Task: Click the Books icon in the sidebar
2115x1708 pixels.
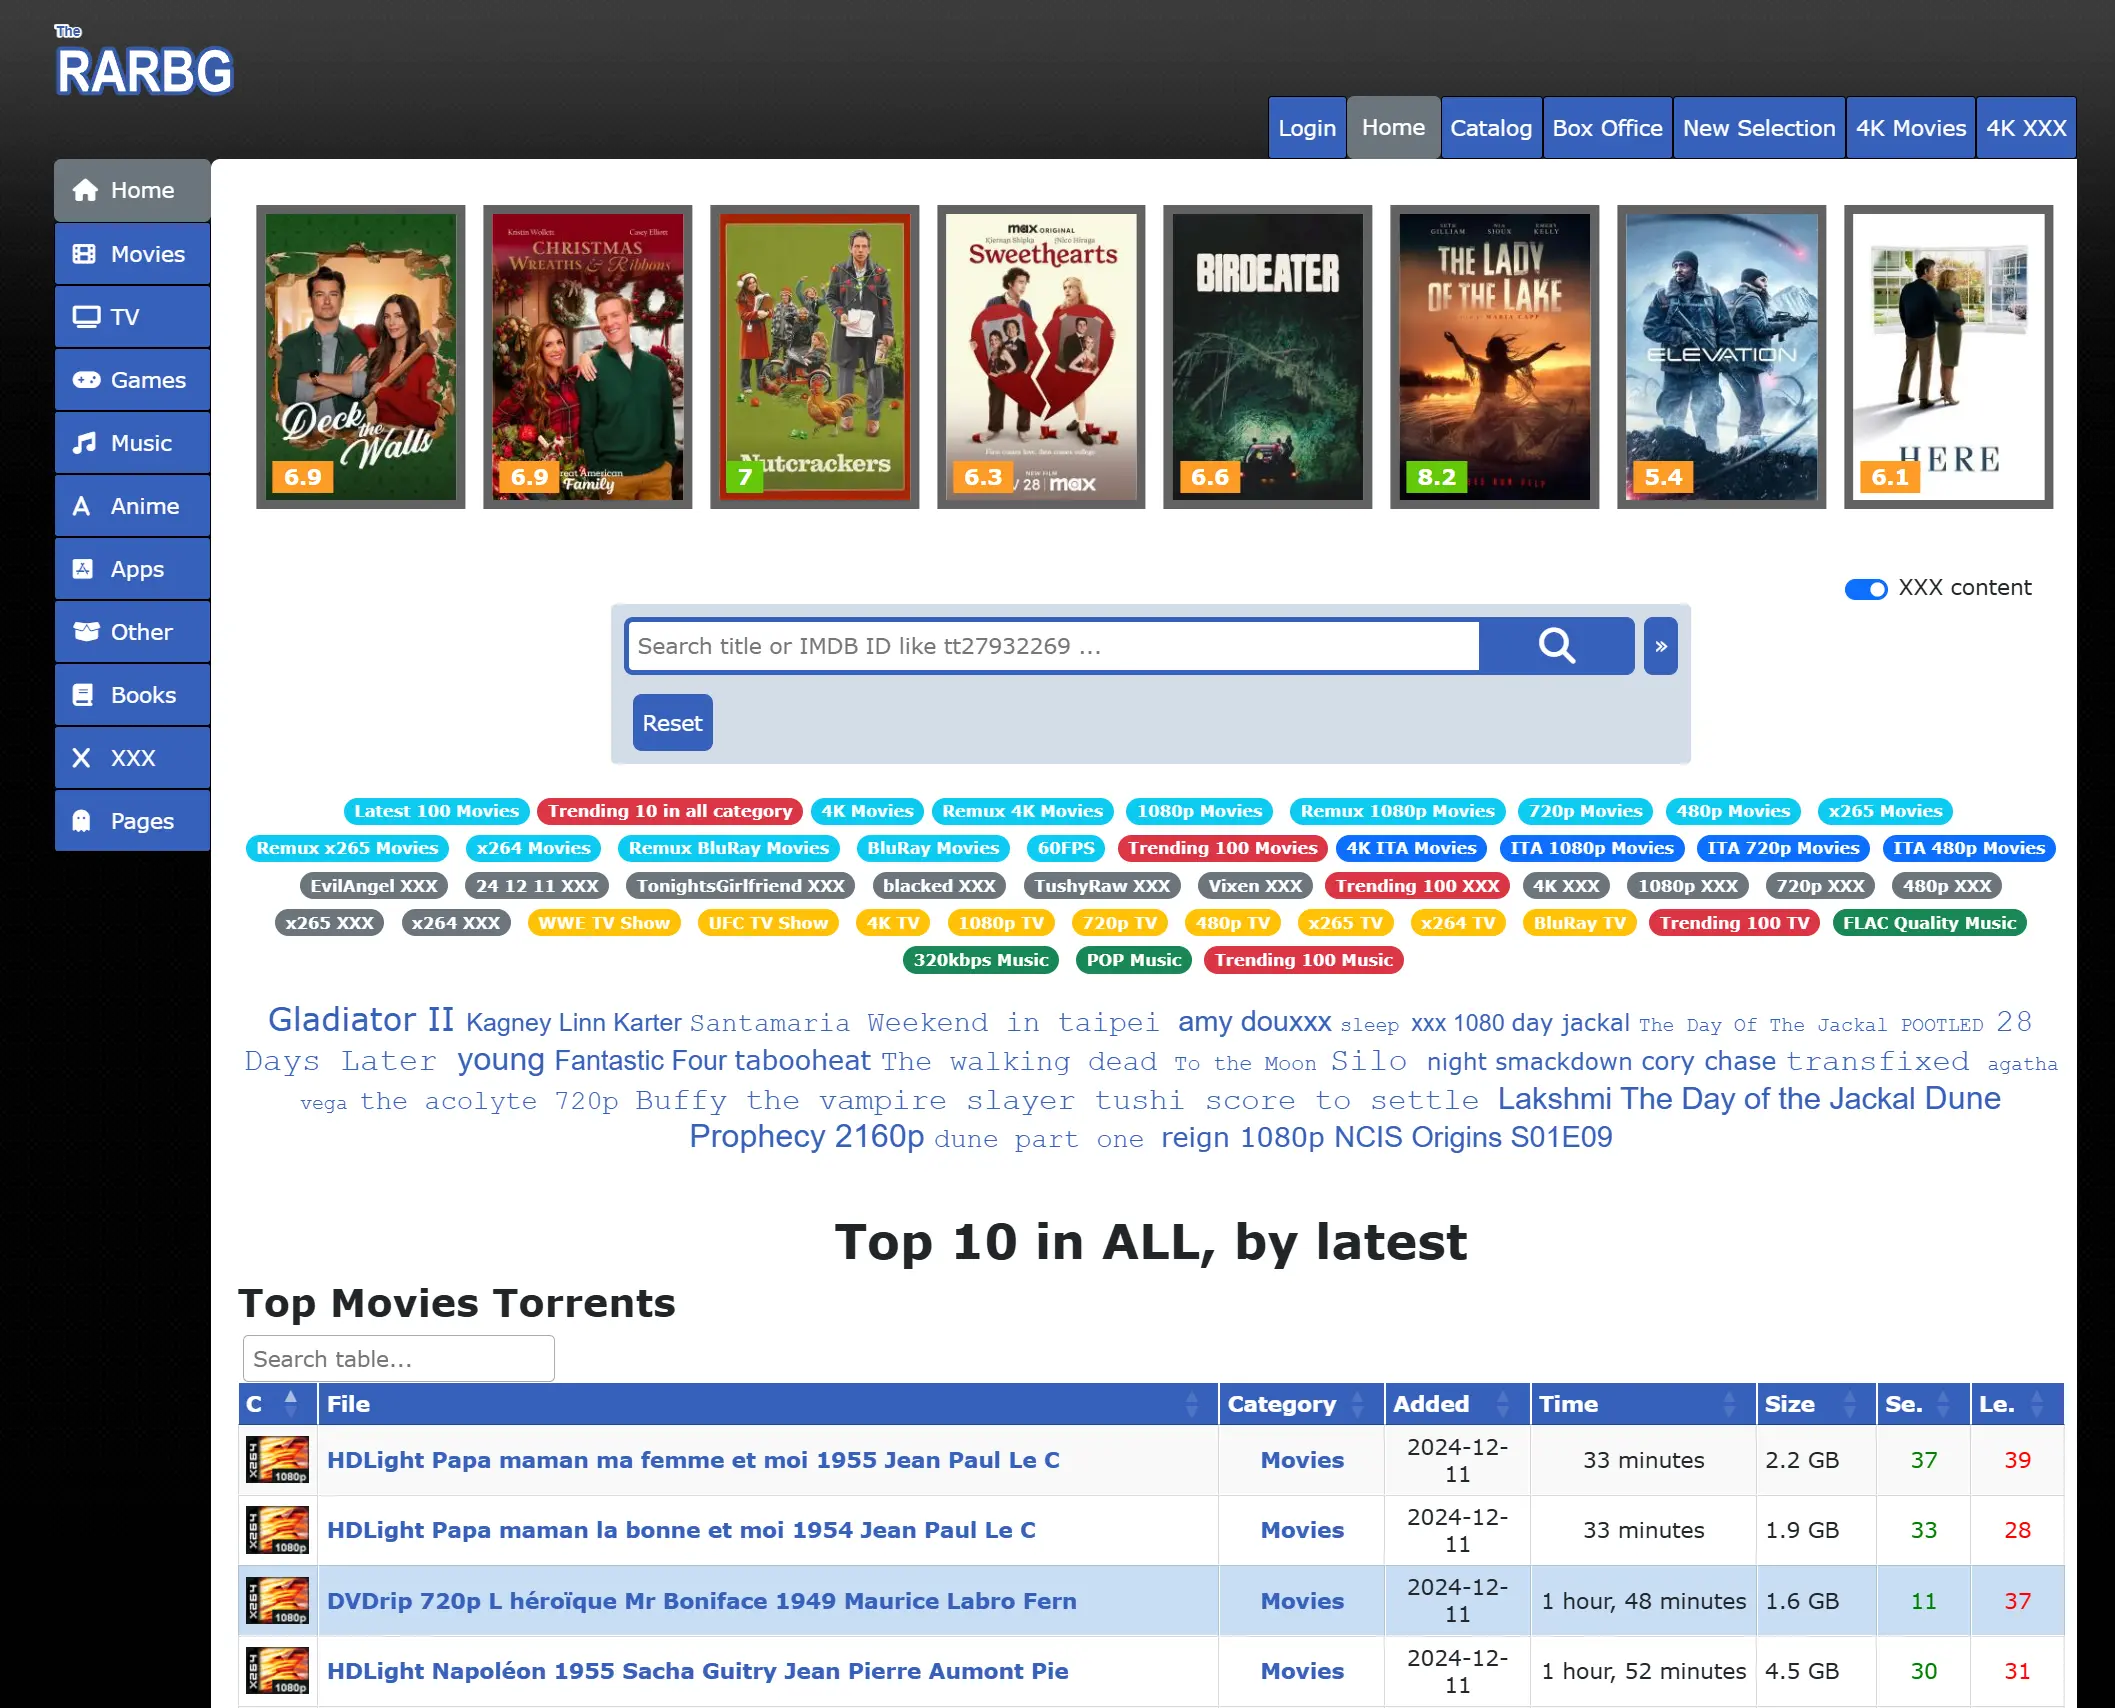Action: [84, 695]
